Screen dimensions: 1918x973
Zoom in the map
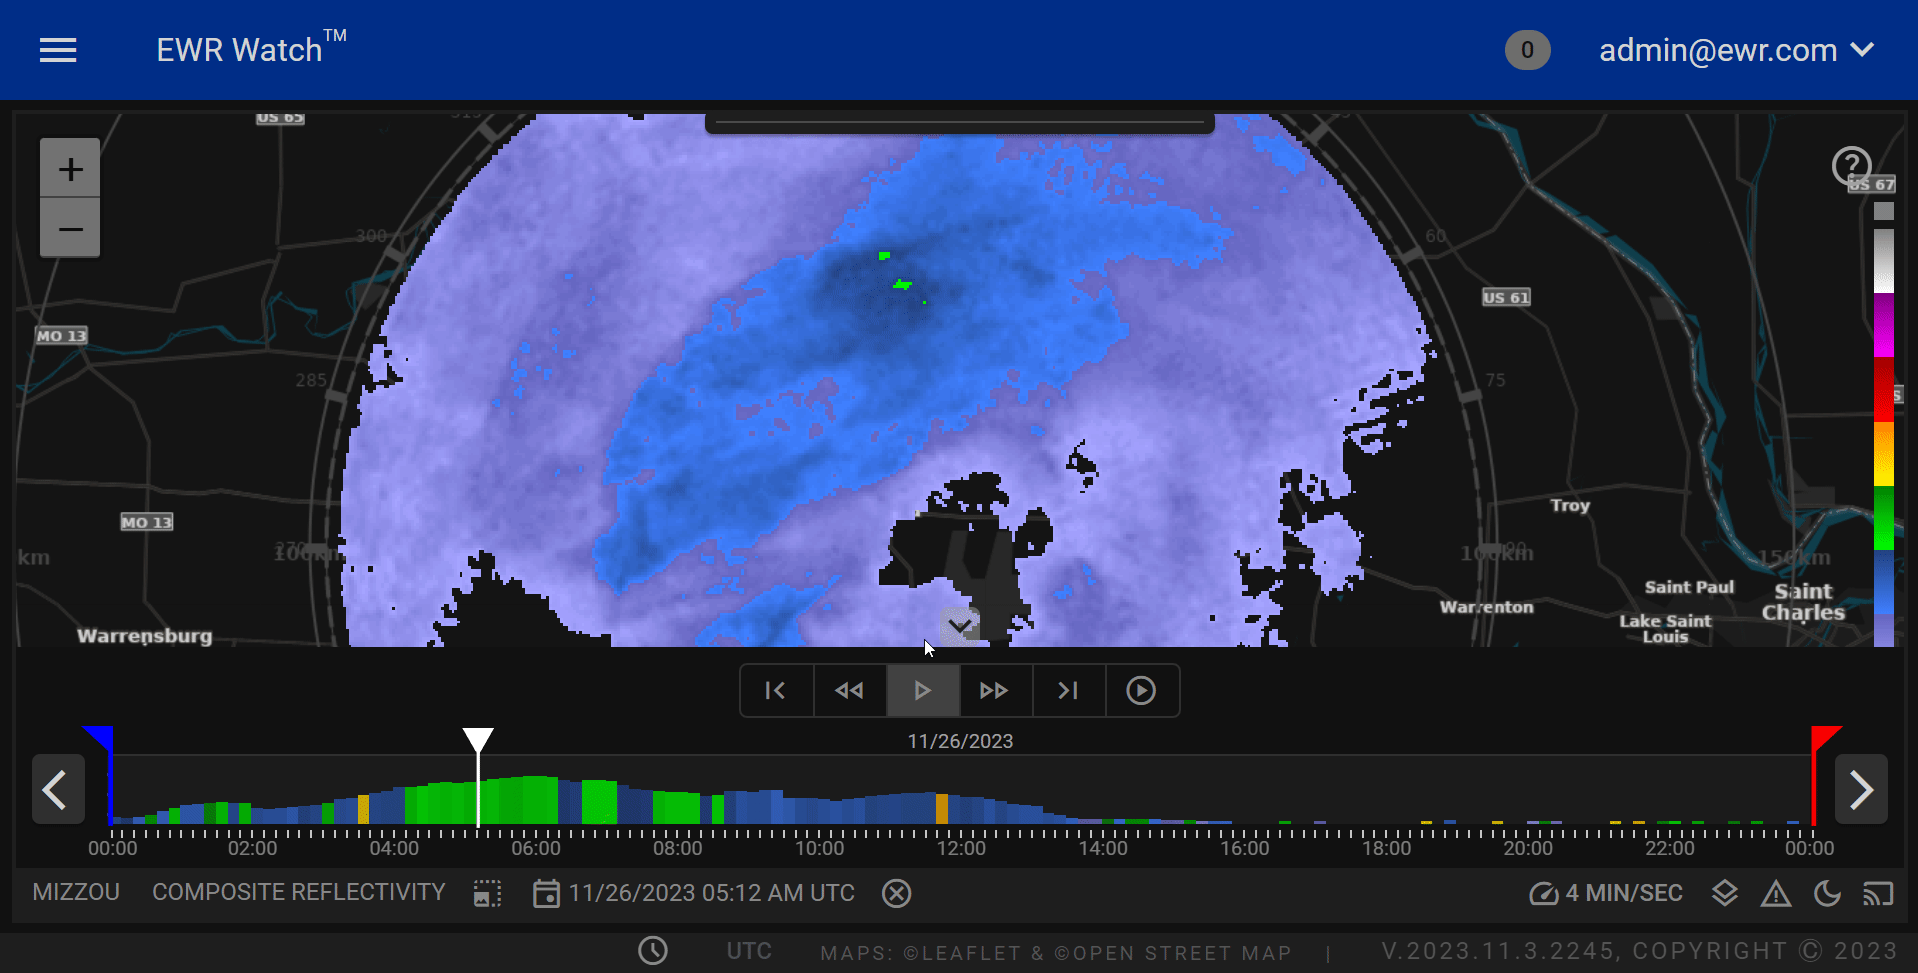point(70,168)
